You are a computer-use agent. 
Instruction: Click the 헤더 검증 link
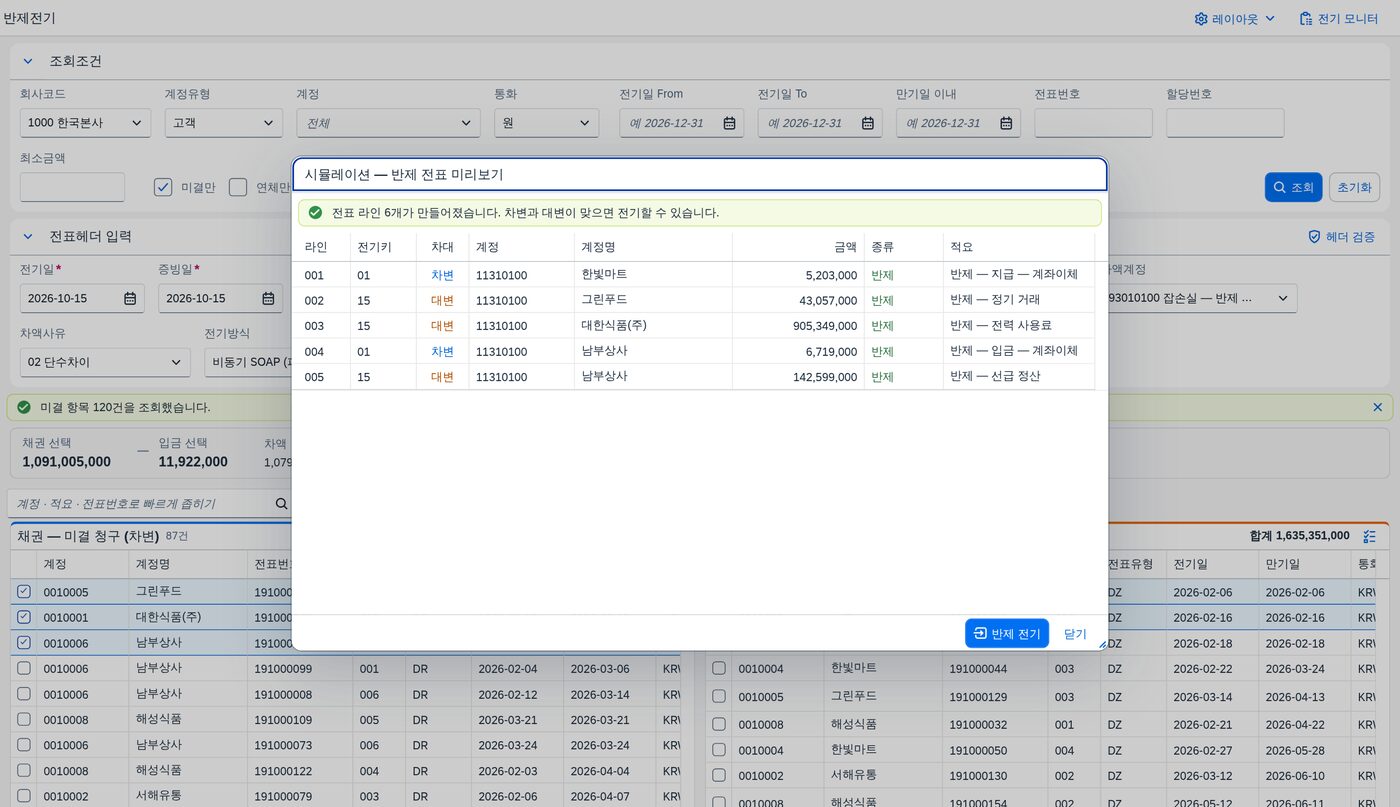[1341, 237]
